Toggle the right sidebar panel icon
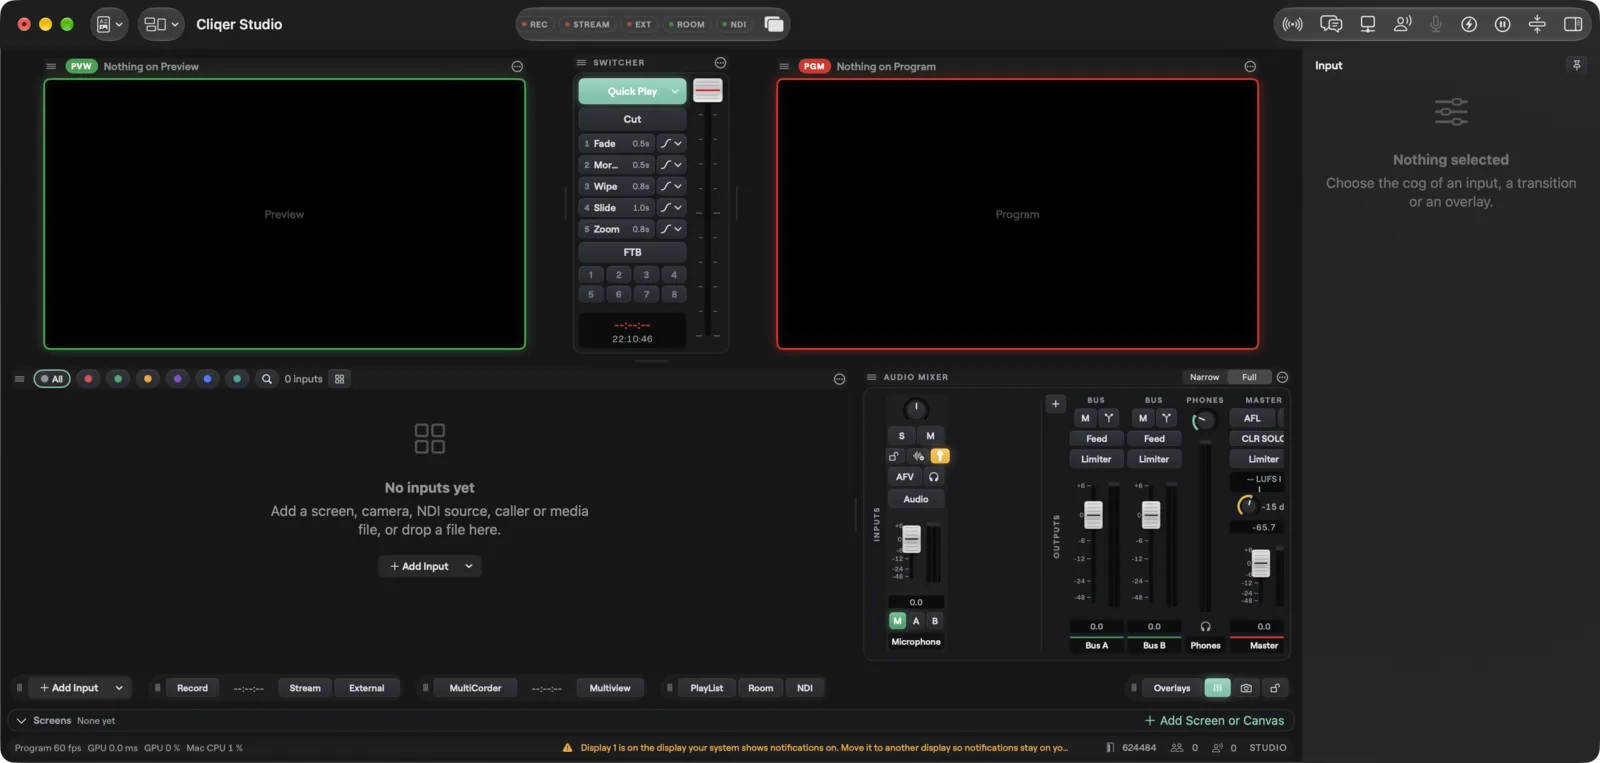 pos(1572,24)
